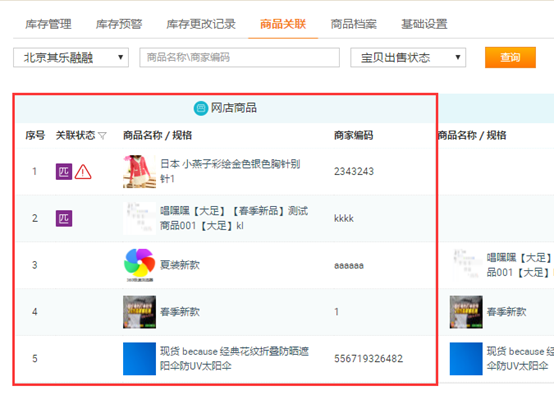Open the pink jacket thumbnail in row 1
The width and height of the screenshot is (554, 395).
140,172
